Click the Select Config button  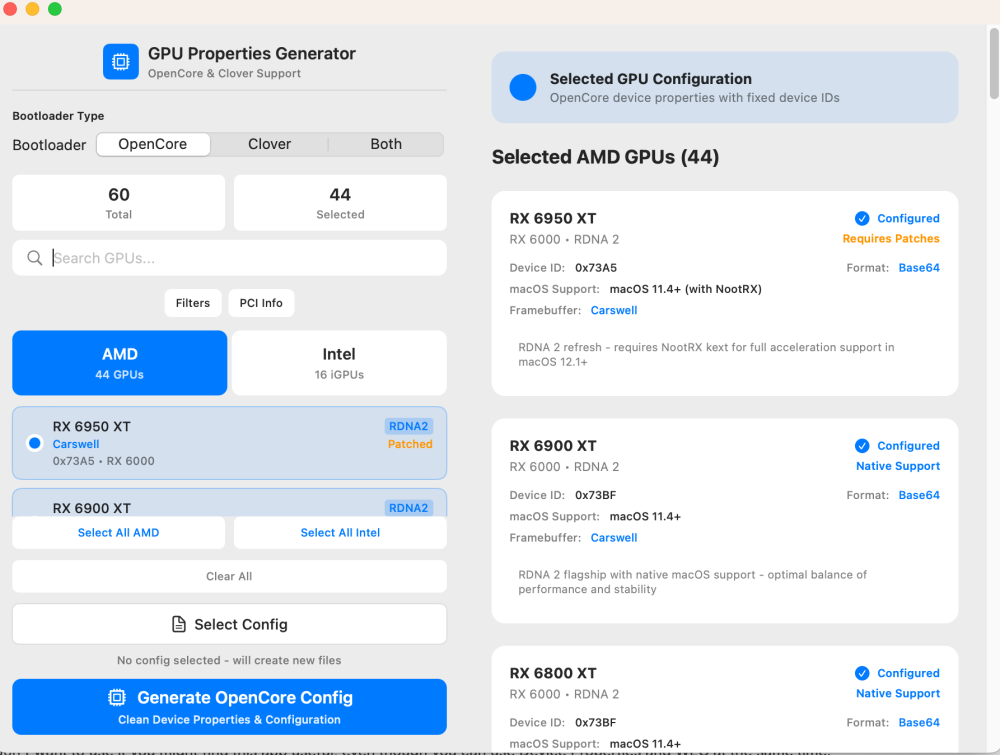click(x=229, y=624)
